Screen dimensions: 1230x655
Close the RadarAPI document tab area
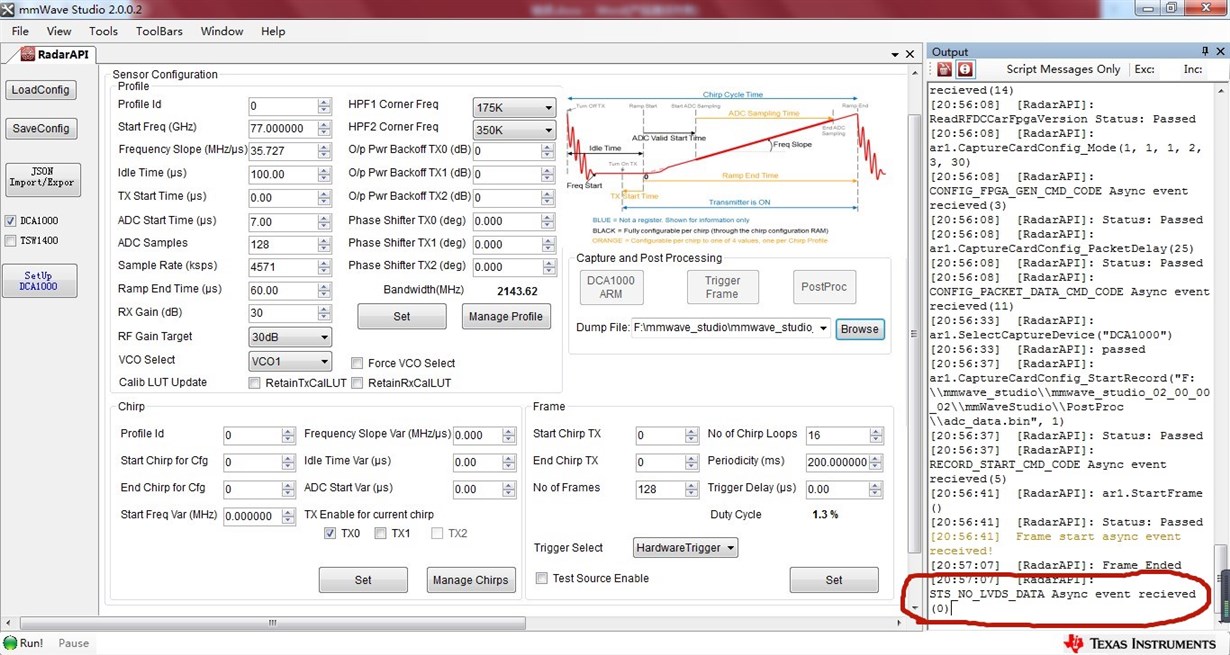click(x=910, y=54)
